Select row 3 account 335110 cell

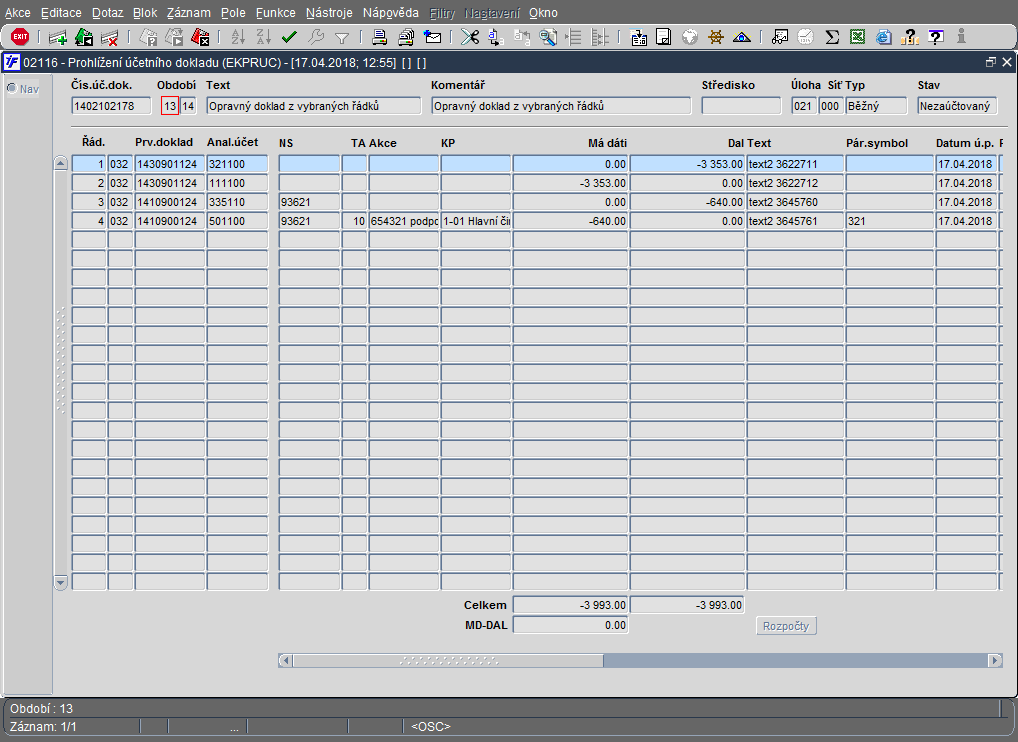pos(237,202)
